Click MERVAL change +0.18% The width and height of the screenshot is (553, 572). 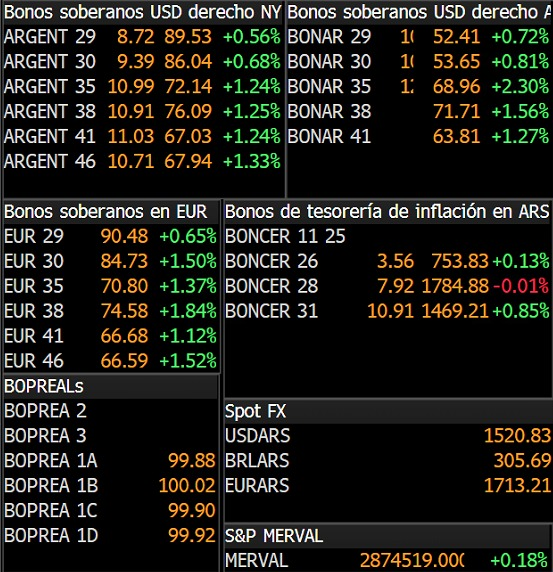(x=519, y=560)
